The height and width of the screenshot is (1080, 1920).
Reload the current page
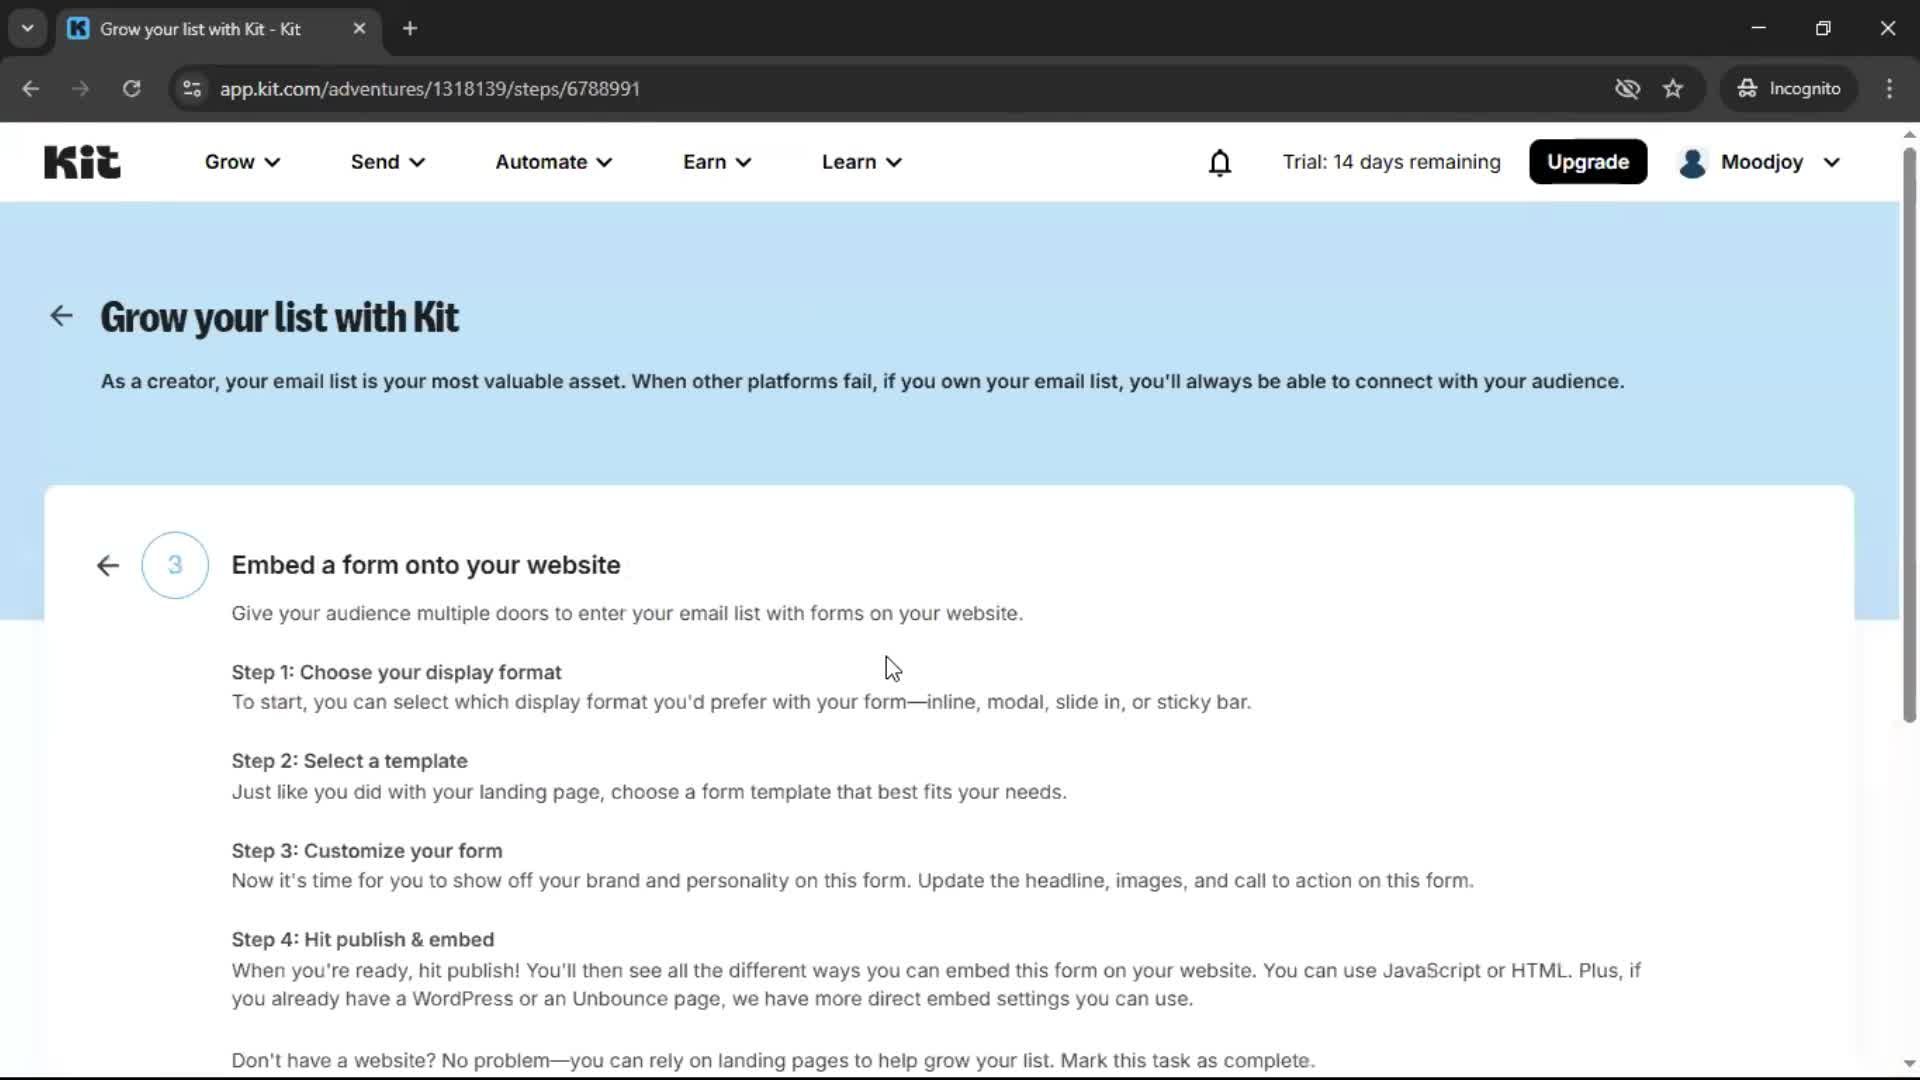pyautogui.click(x=131, y=88)
